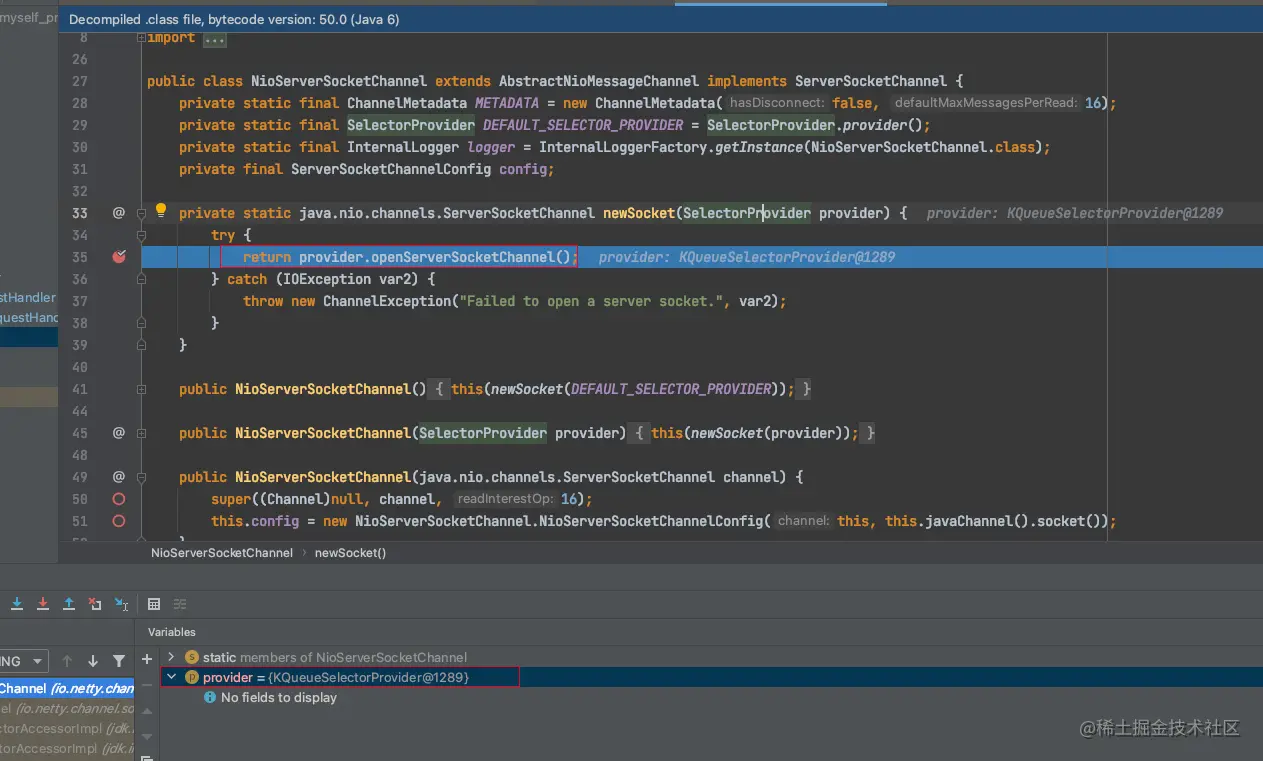Click the @ gutter icon on line 45
1263x761 pixels.
(x=118, y=433)
